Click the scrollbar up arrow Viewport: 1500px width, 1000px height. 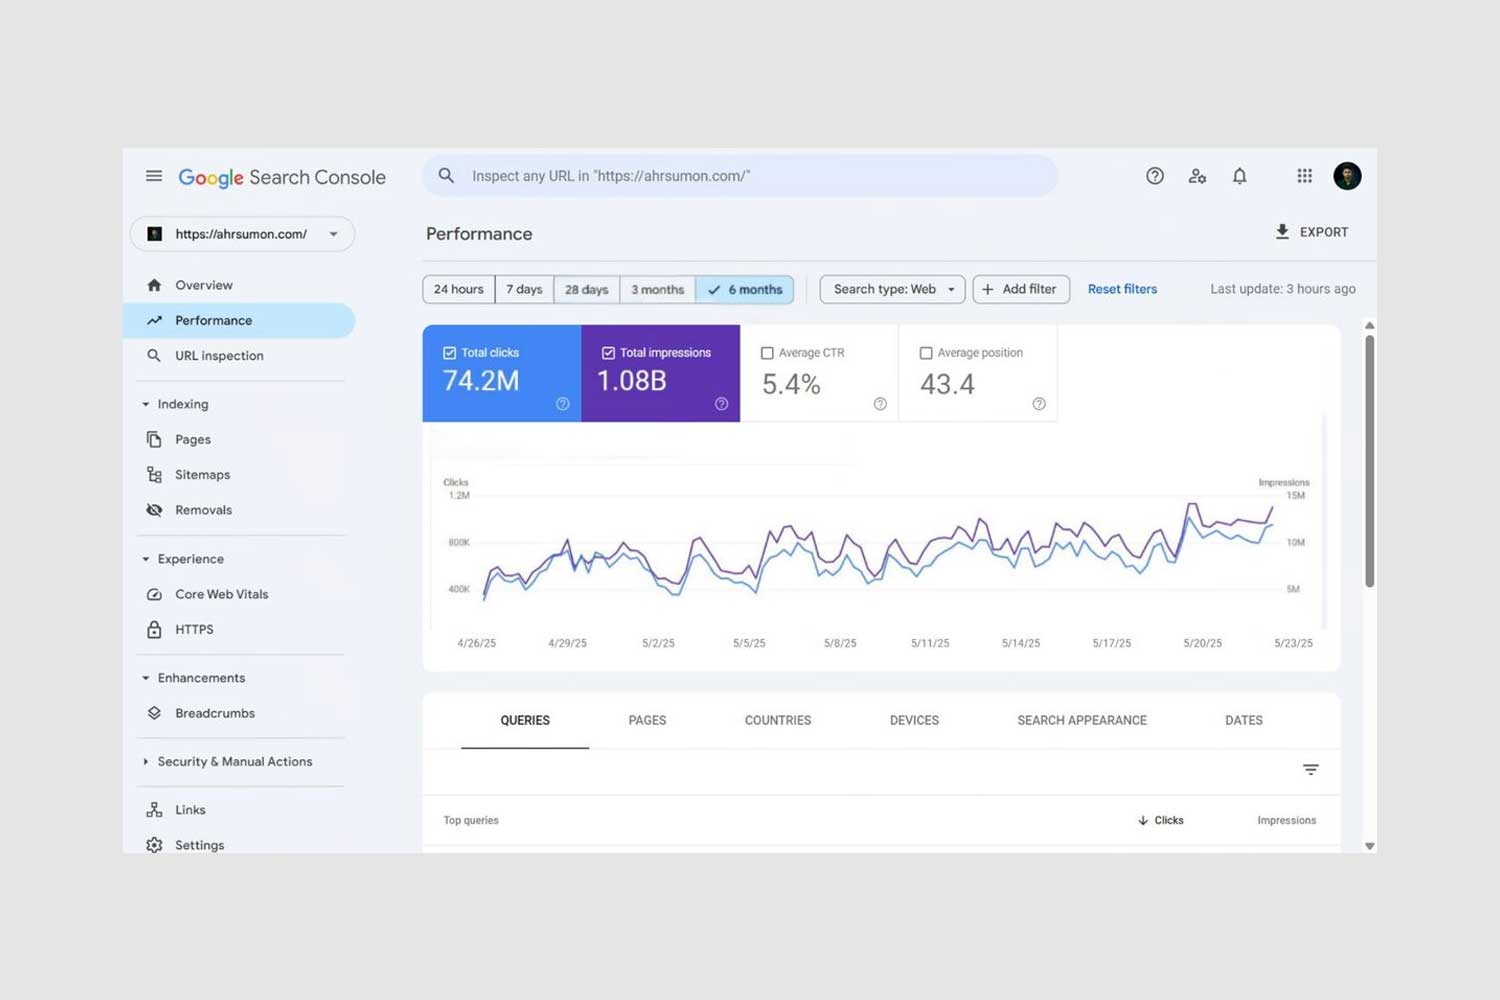point(1370,326)
